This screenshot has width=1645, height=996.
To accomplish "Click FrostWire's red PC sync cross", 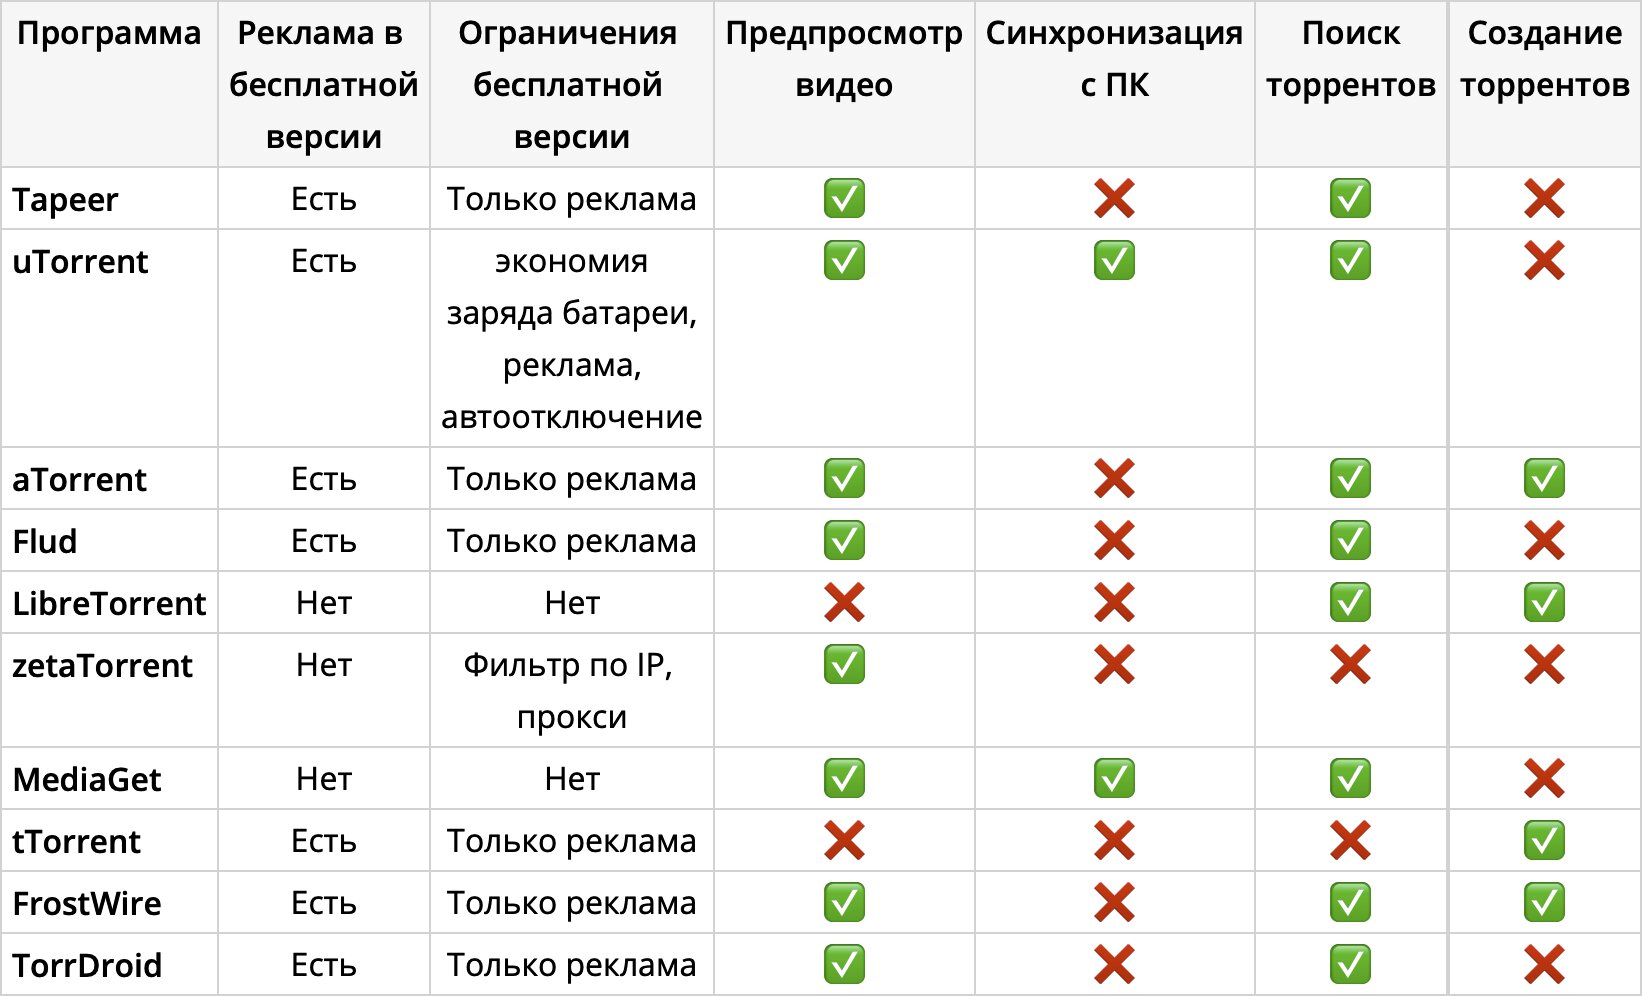I will click(x=1114, y=903).
